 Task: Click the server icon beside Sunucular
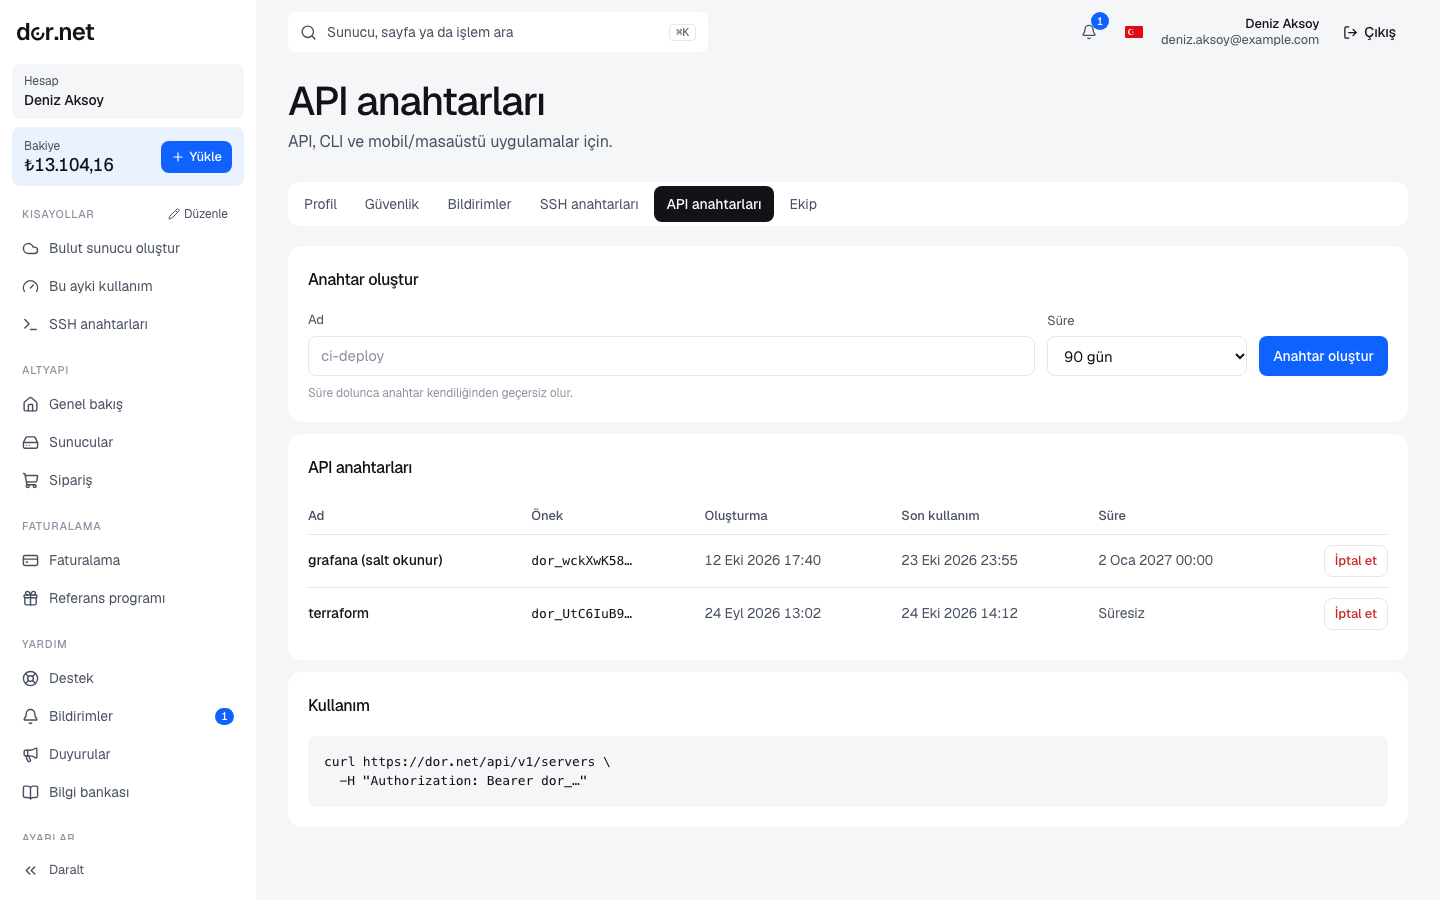pyautogui.click(x=31, y=442)
